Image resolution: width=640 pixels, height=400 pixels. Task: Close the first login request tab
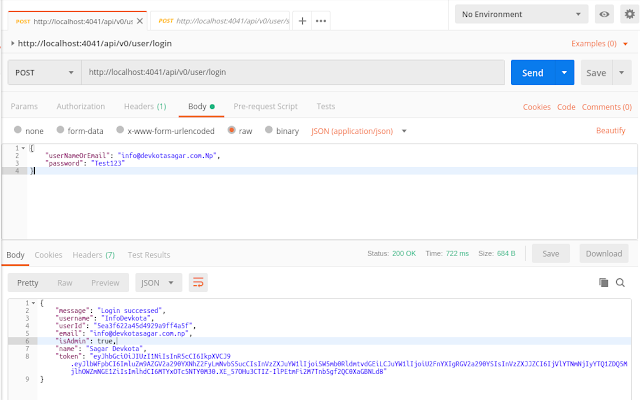point(140,21)
